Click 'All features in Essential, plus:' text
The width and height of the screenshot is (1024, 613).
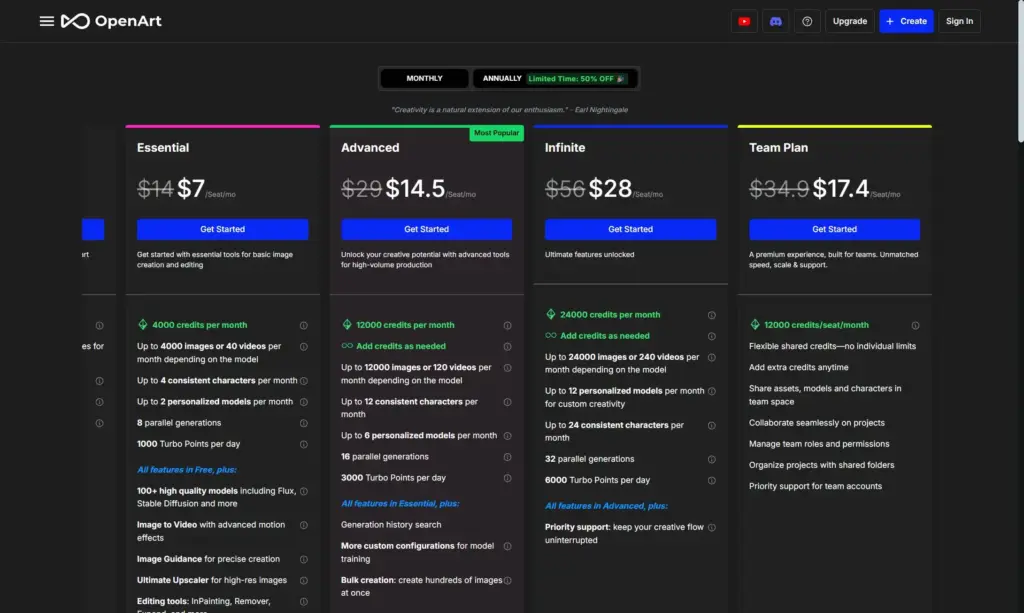click(x=400, y=503)
